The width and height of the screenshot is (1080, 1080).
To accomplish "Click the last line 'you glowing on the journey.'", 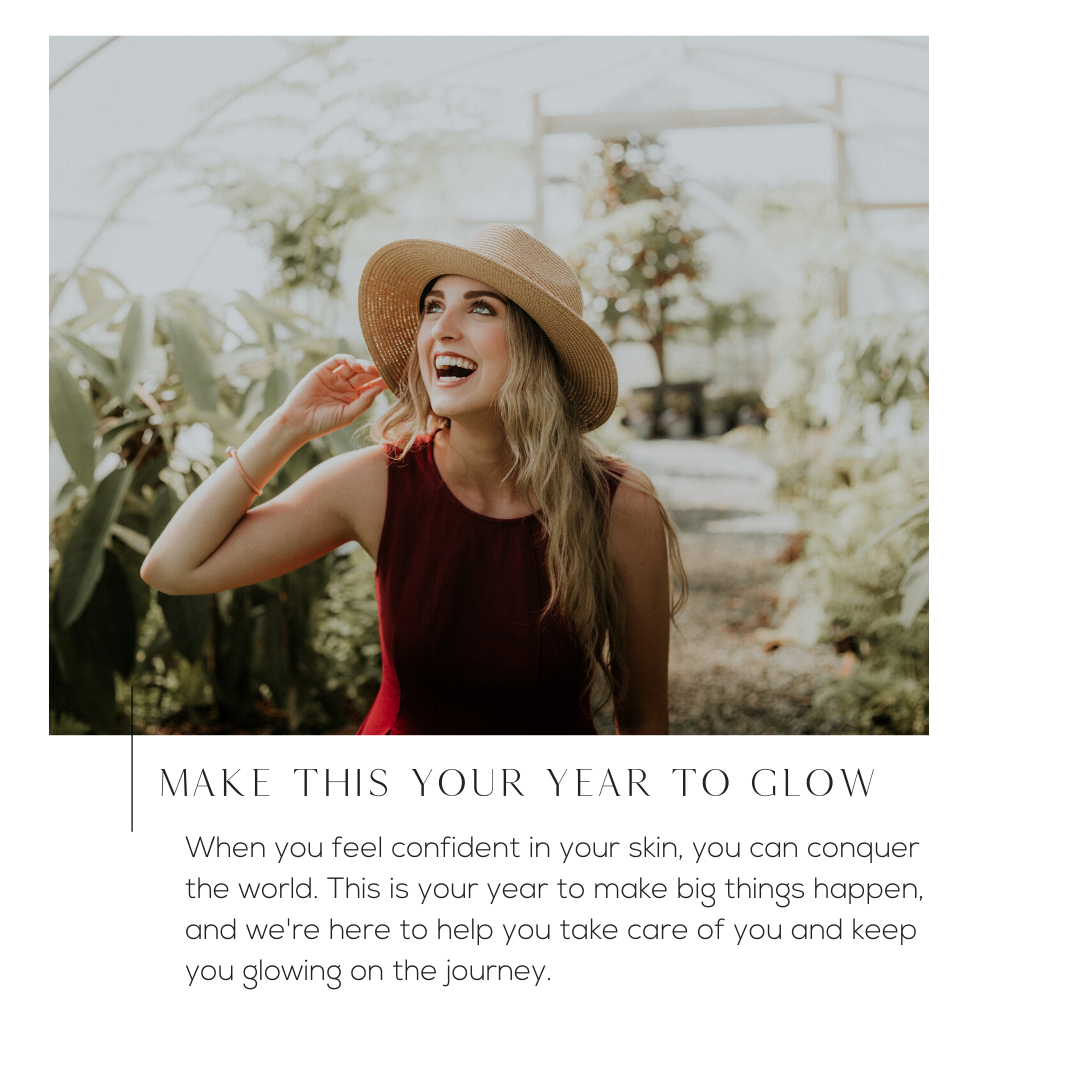I will click(368, 971).
